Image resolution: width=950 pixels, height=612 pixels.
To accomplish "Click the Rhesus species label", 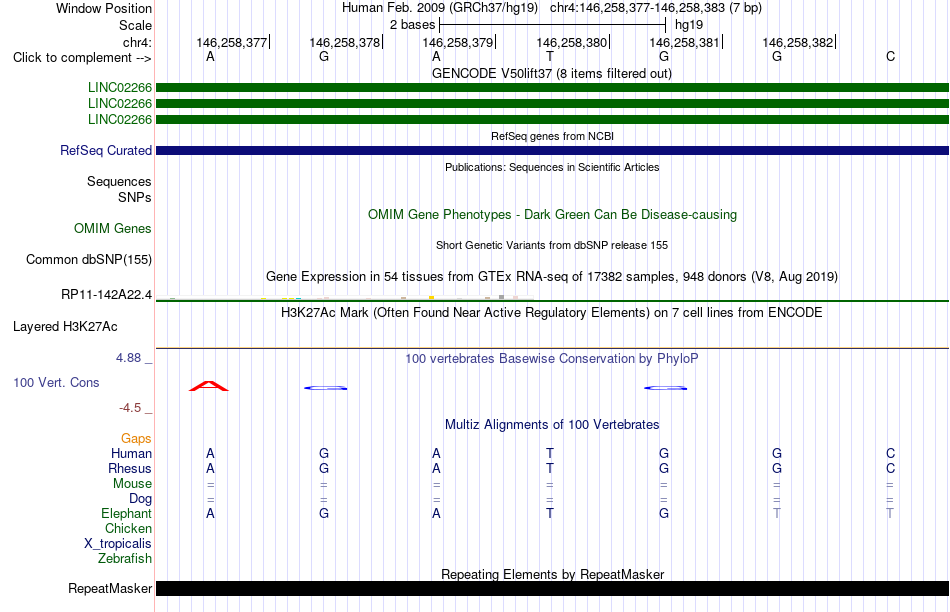I will coord(130,468).
